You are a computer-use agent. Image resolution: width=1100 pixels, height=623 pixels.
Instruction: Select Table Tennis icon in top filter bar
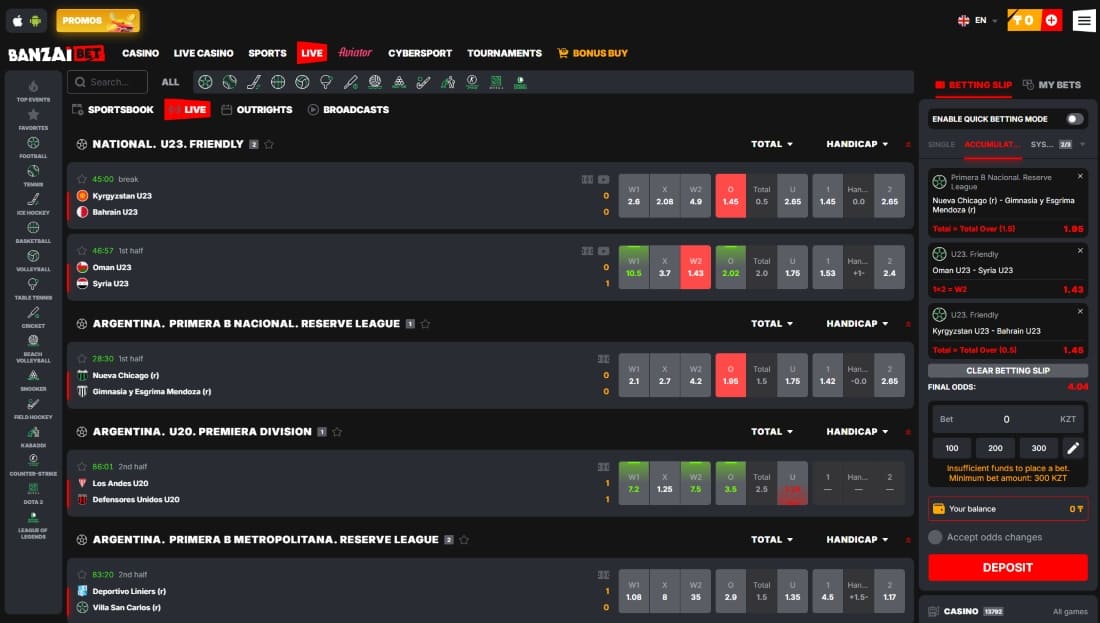coord(326,82)
